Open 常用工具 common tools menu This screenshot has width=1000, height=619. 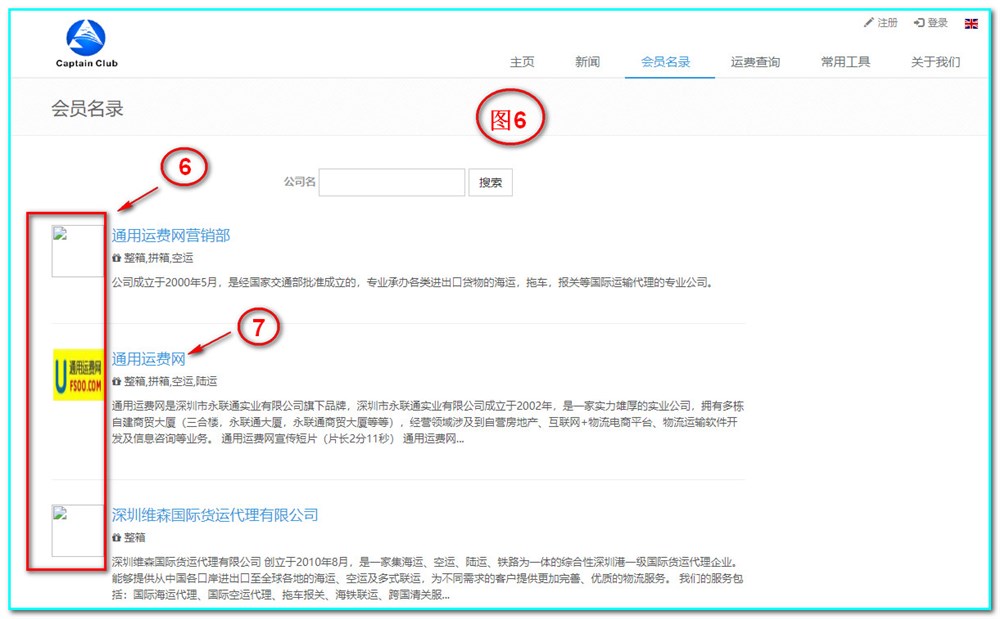point(845,62)
